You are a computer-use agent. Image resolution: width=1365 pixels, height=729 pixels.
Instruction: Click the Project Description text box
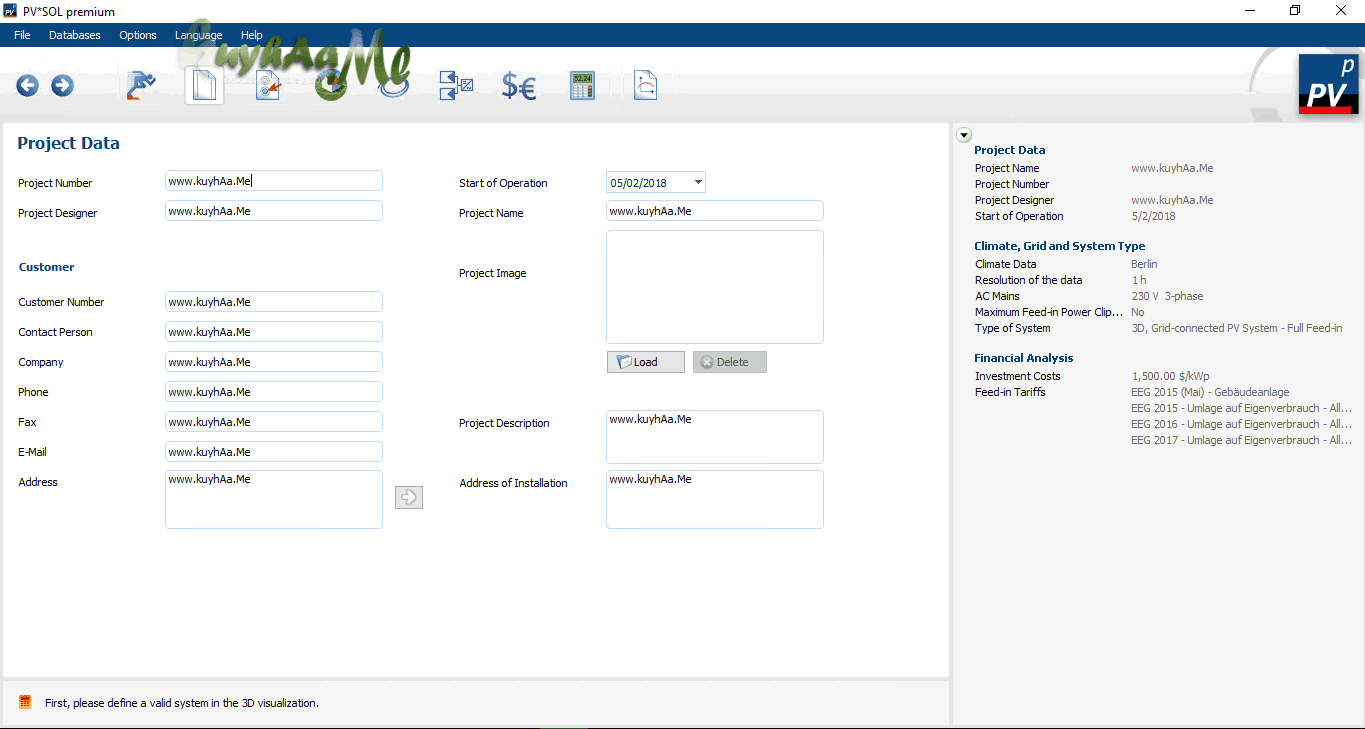point(715,437)
